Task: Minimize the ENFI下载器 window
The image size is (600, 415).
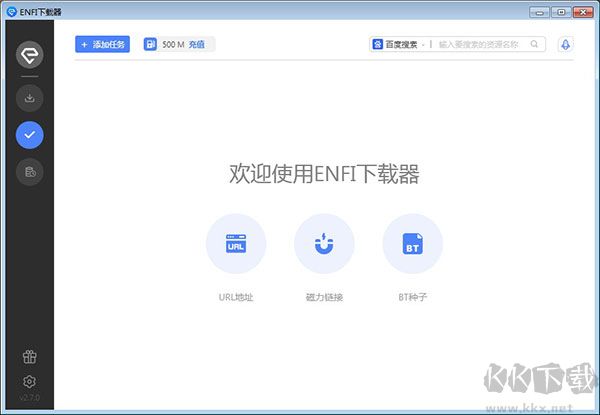Action: coord(539,12)
